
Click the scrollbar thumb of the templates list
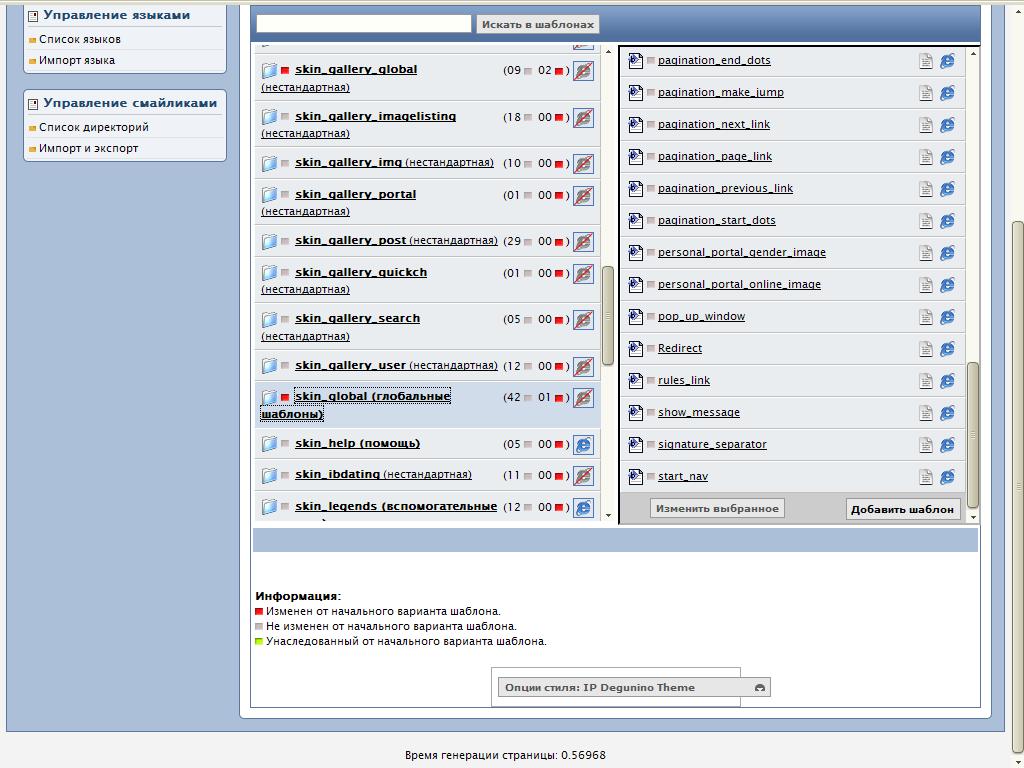pos(973,435)
